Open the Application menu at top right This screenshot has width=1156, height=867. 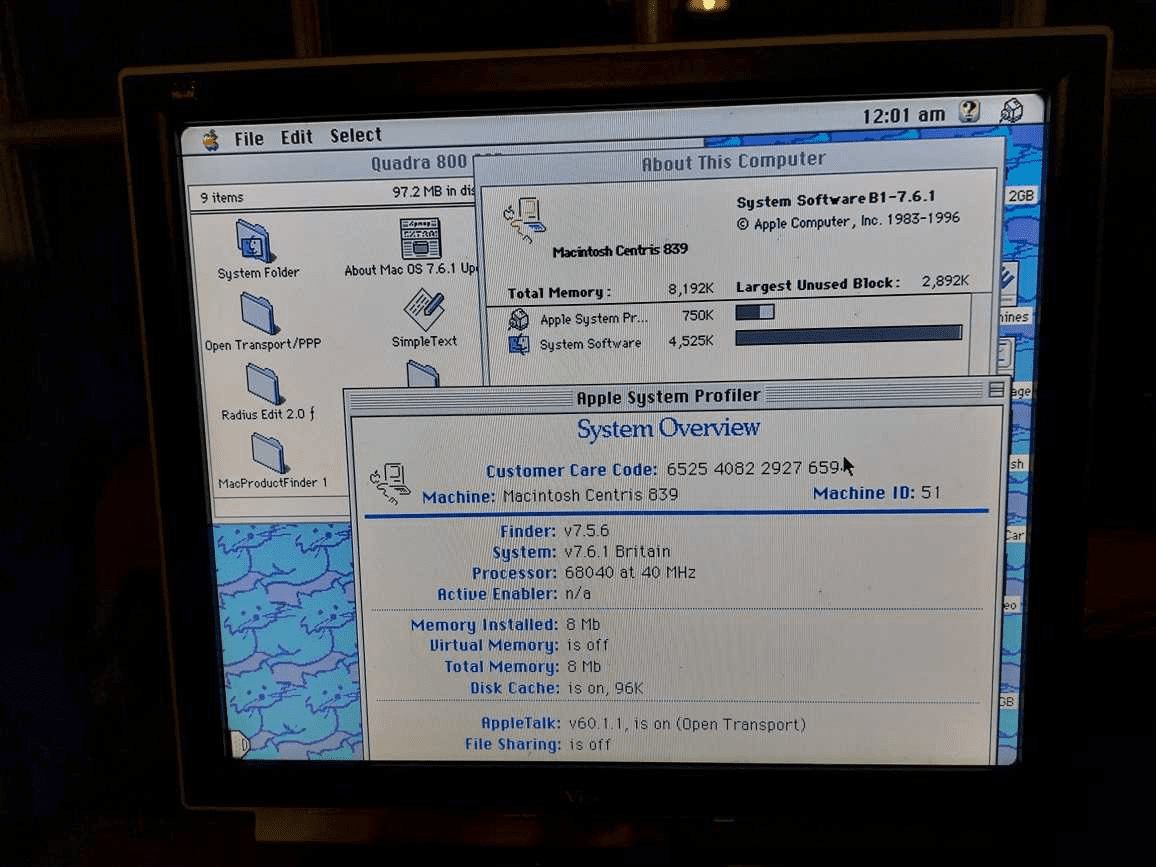pos(1011,110)
